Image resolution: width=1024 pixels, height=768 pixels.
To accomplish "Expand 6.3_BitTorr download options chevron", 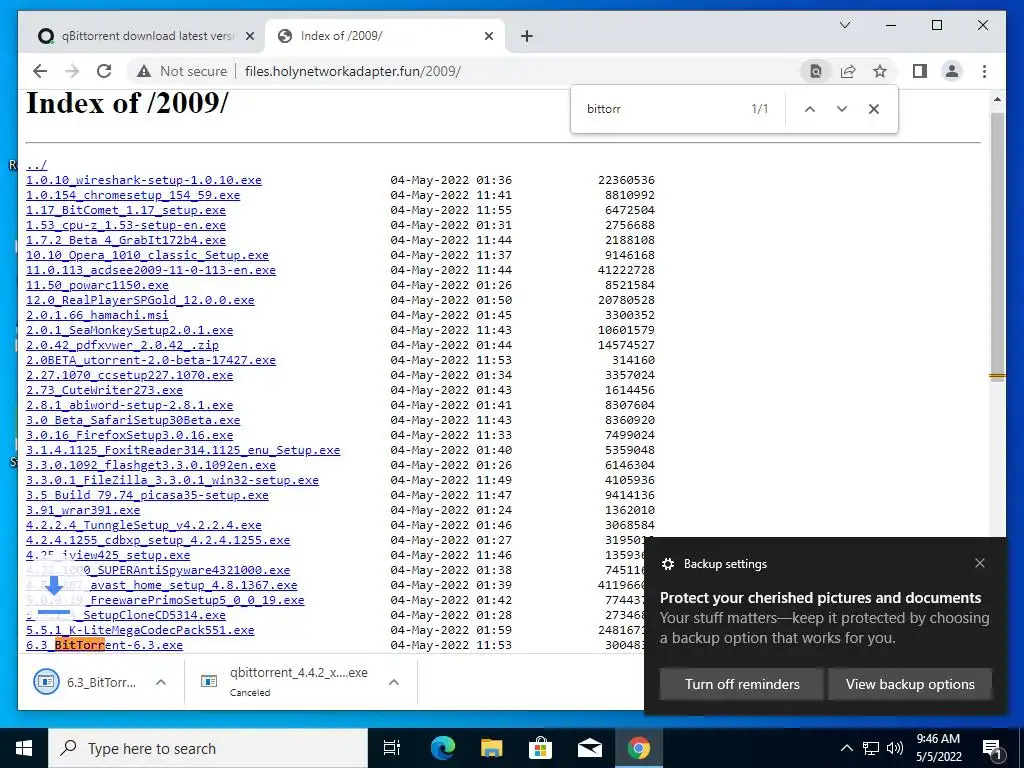I will click(161, 682).
